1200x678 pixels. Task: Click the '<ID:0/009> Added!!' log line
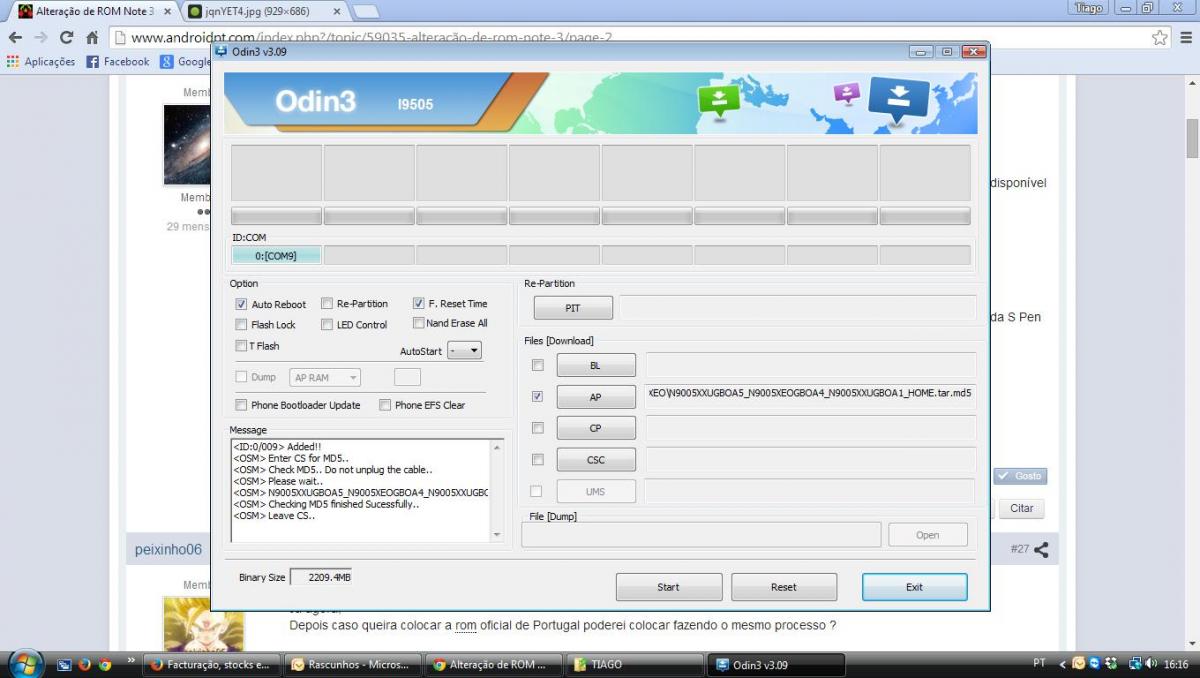277,446
